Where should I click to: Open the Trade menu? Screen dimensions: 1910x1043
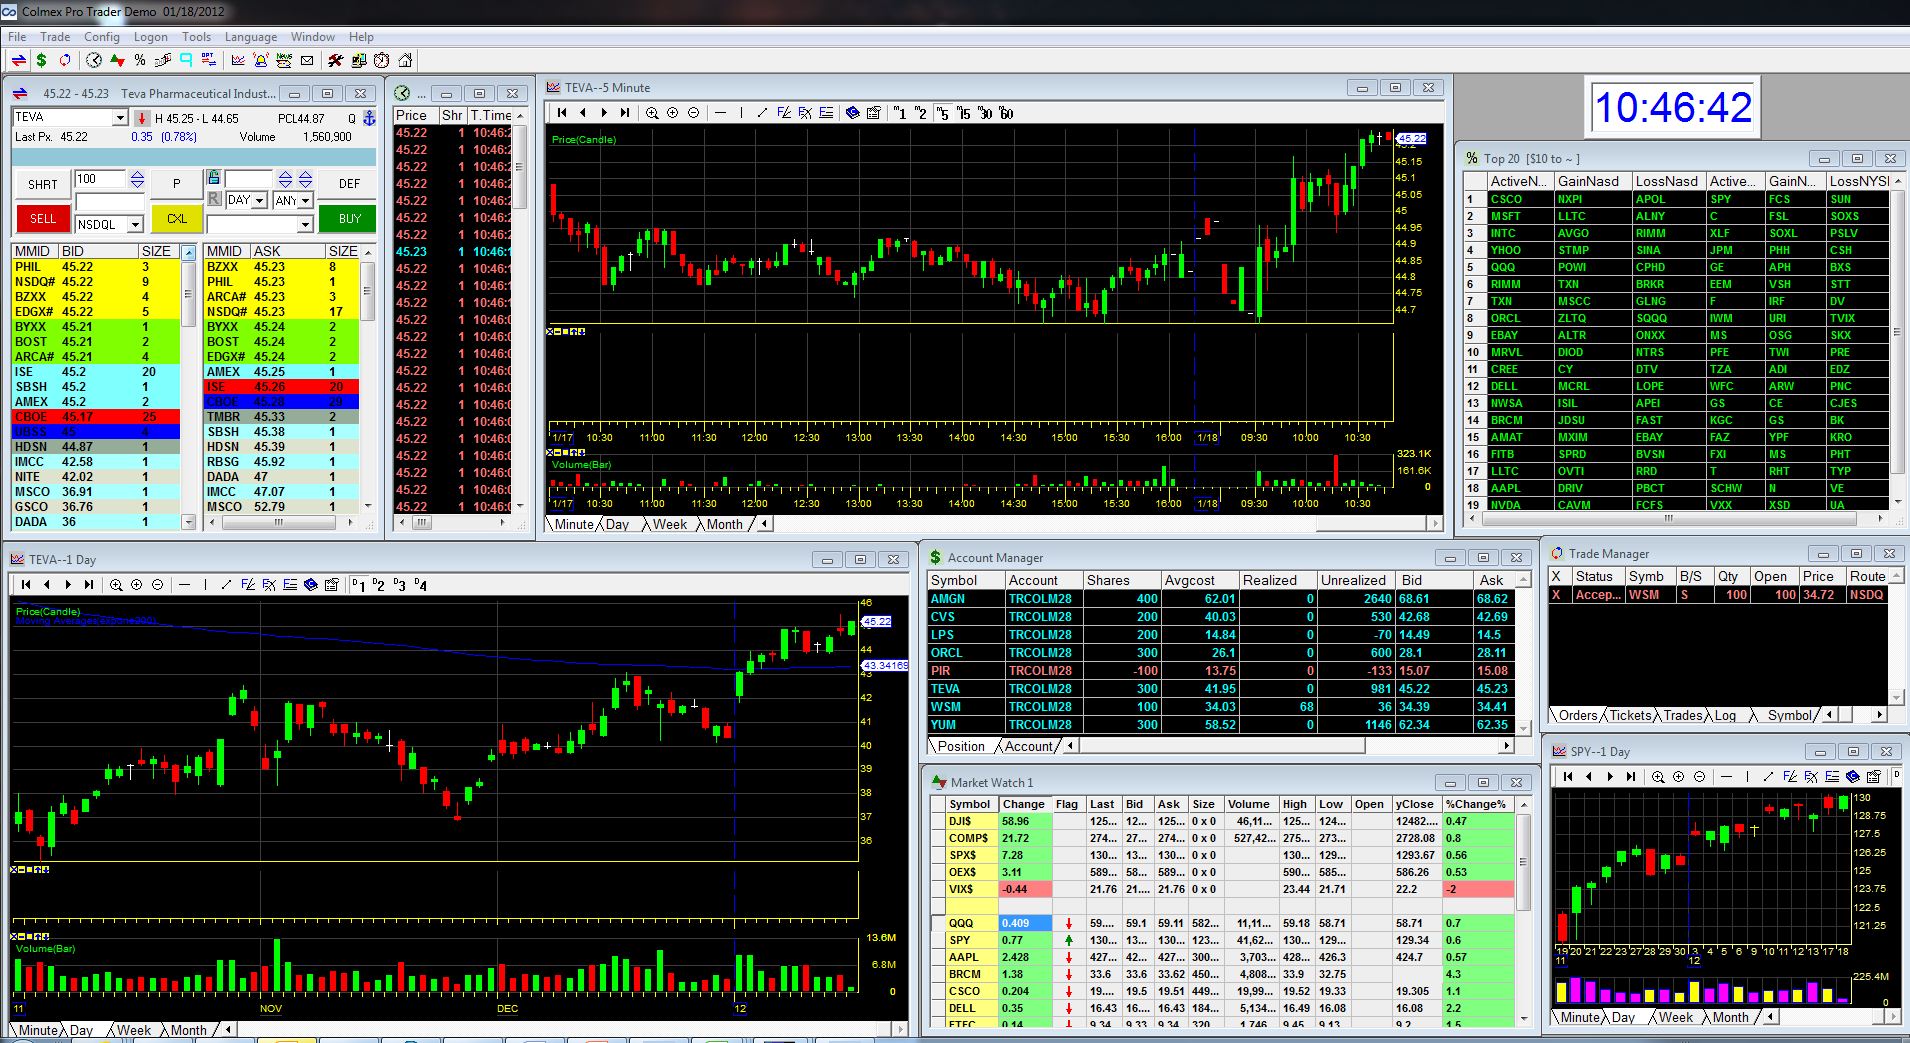(x=55, y=37)
